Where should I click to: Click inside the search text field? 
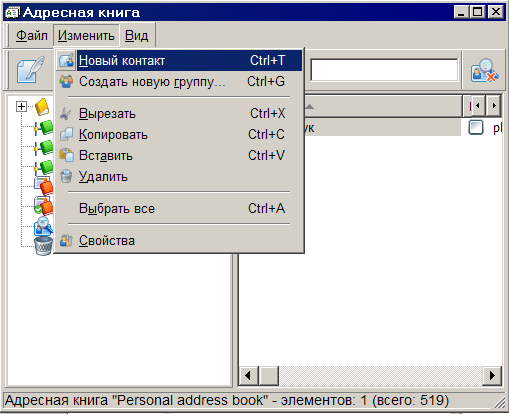coord(384,70)
